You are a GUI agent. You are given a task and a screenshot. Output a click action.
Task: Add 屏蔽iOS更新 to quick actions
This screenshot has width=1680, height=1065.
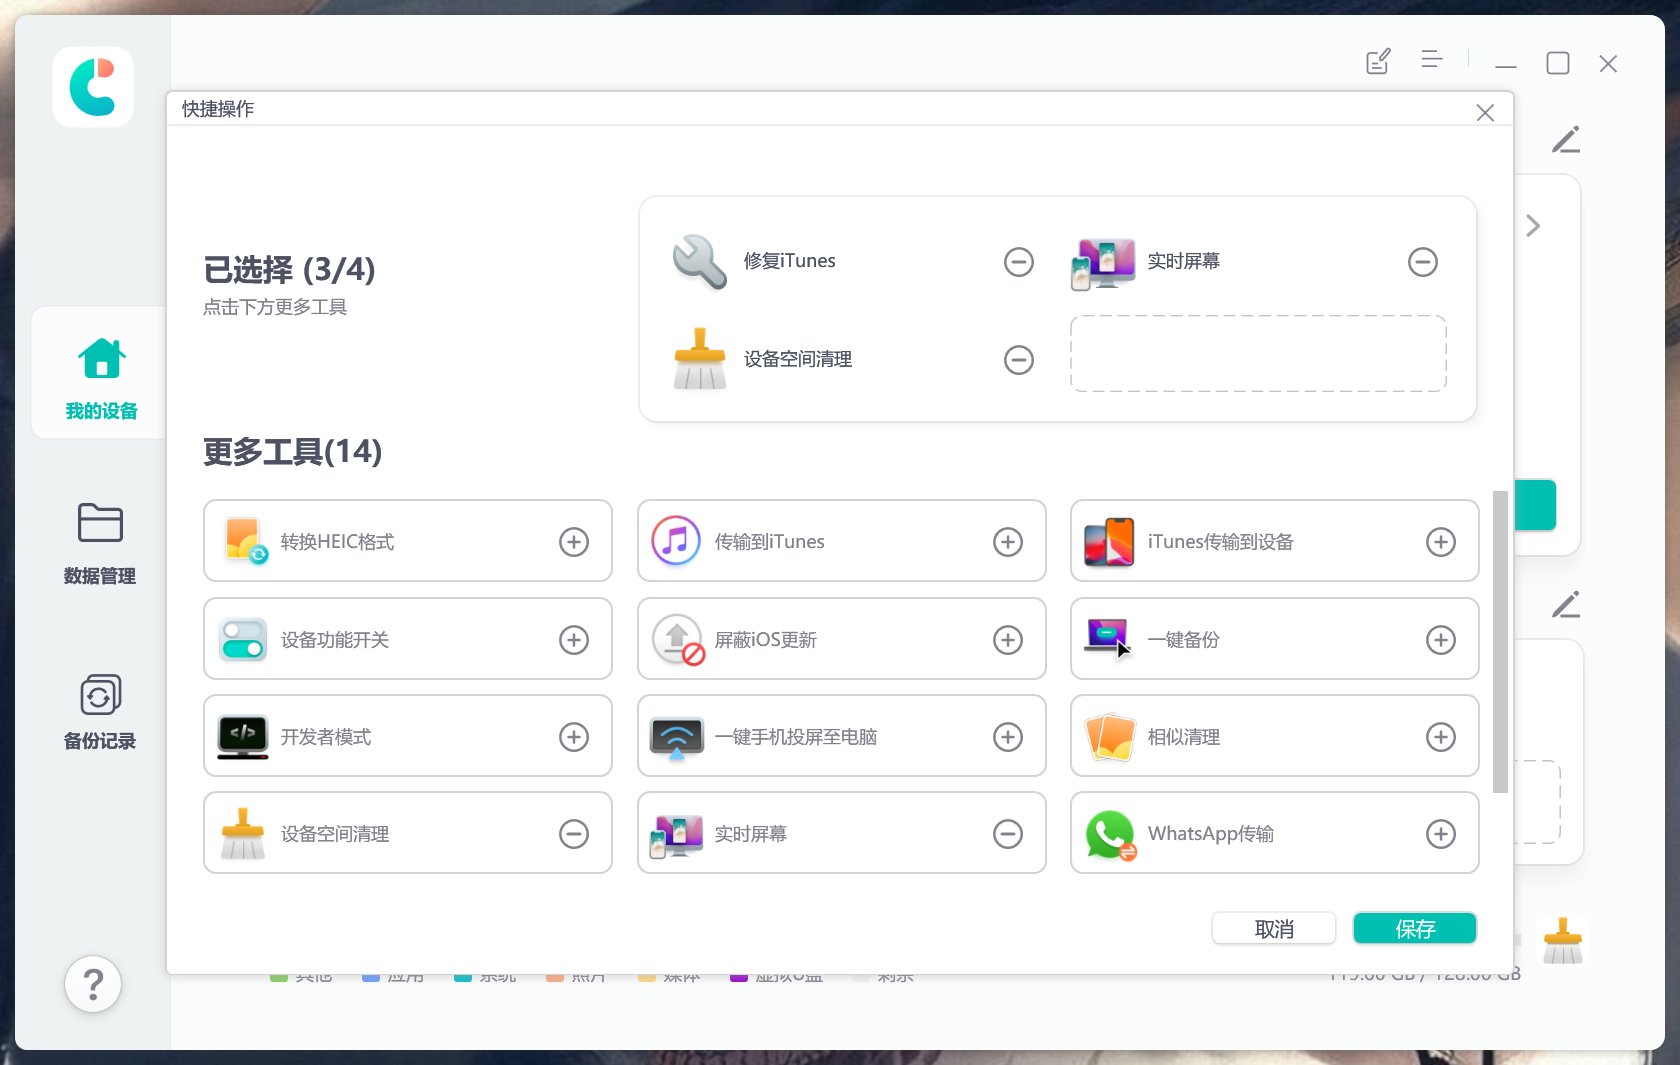click(x=1007, y=640)
